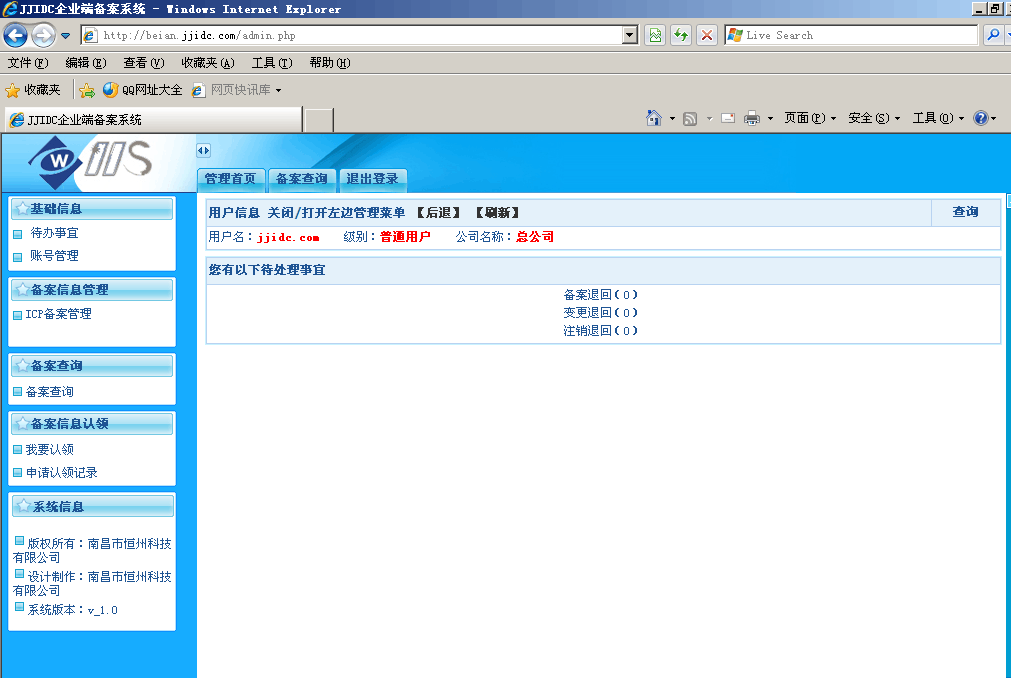The height and width of the screenshot is (678, 1011).
Task: Expand the 工具 (Tools) command bar dropdown
Action: (x=937, y=118)
